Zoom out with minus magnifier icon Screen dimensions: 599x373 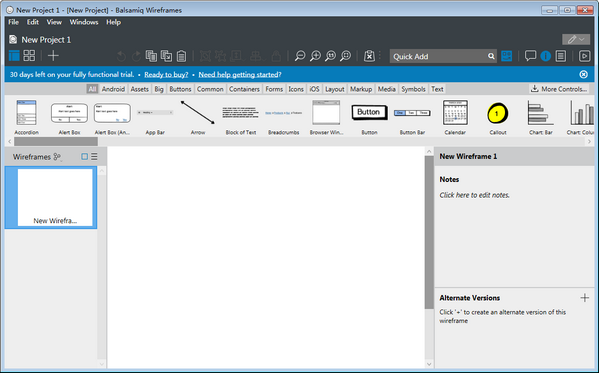coord(300,56)
